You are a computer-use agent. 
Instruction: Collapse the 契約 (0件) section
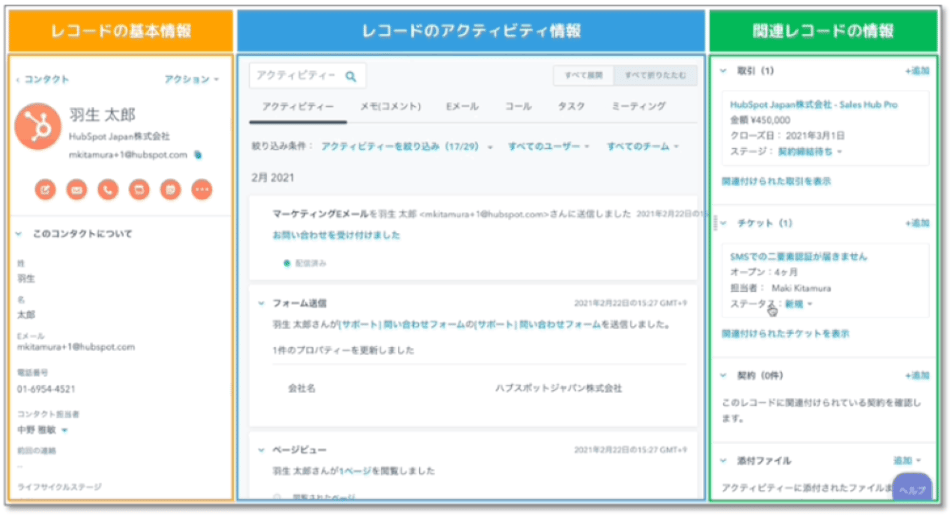(723, 376)
